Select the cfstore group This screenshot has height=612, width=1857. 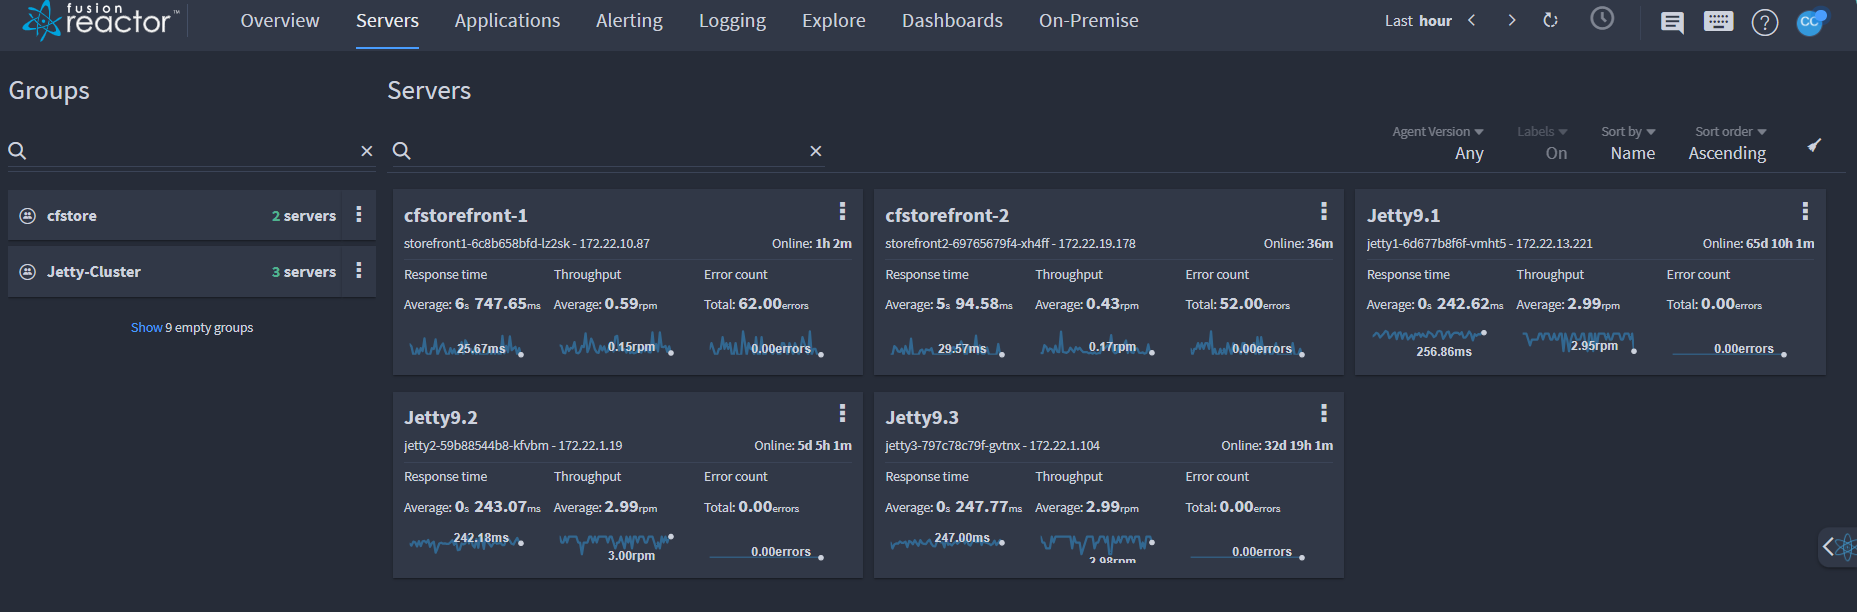pyautogui.click(x=191, y=215)
